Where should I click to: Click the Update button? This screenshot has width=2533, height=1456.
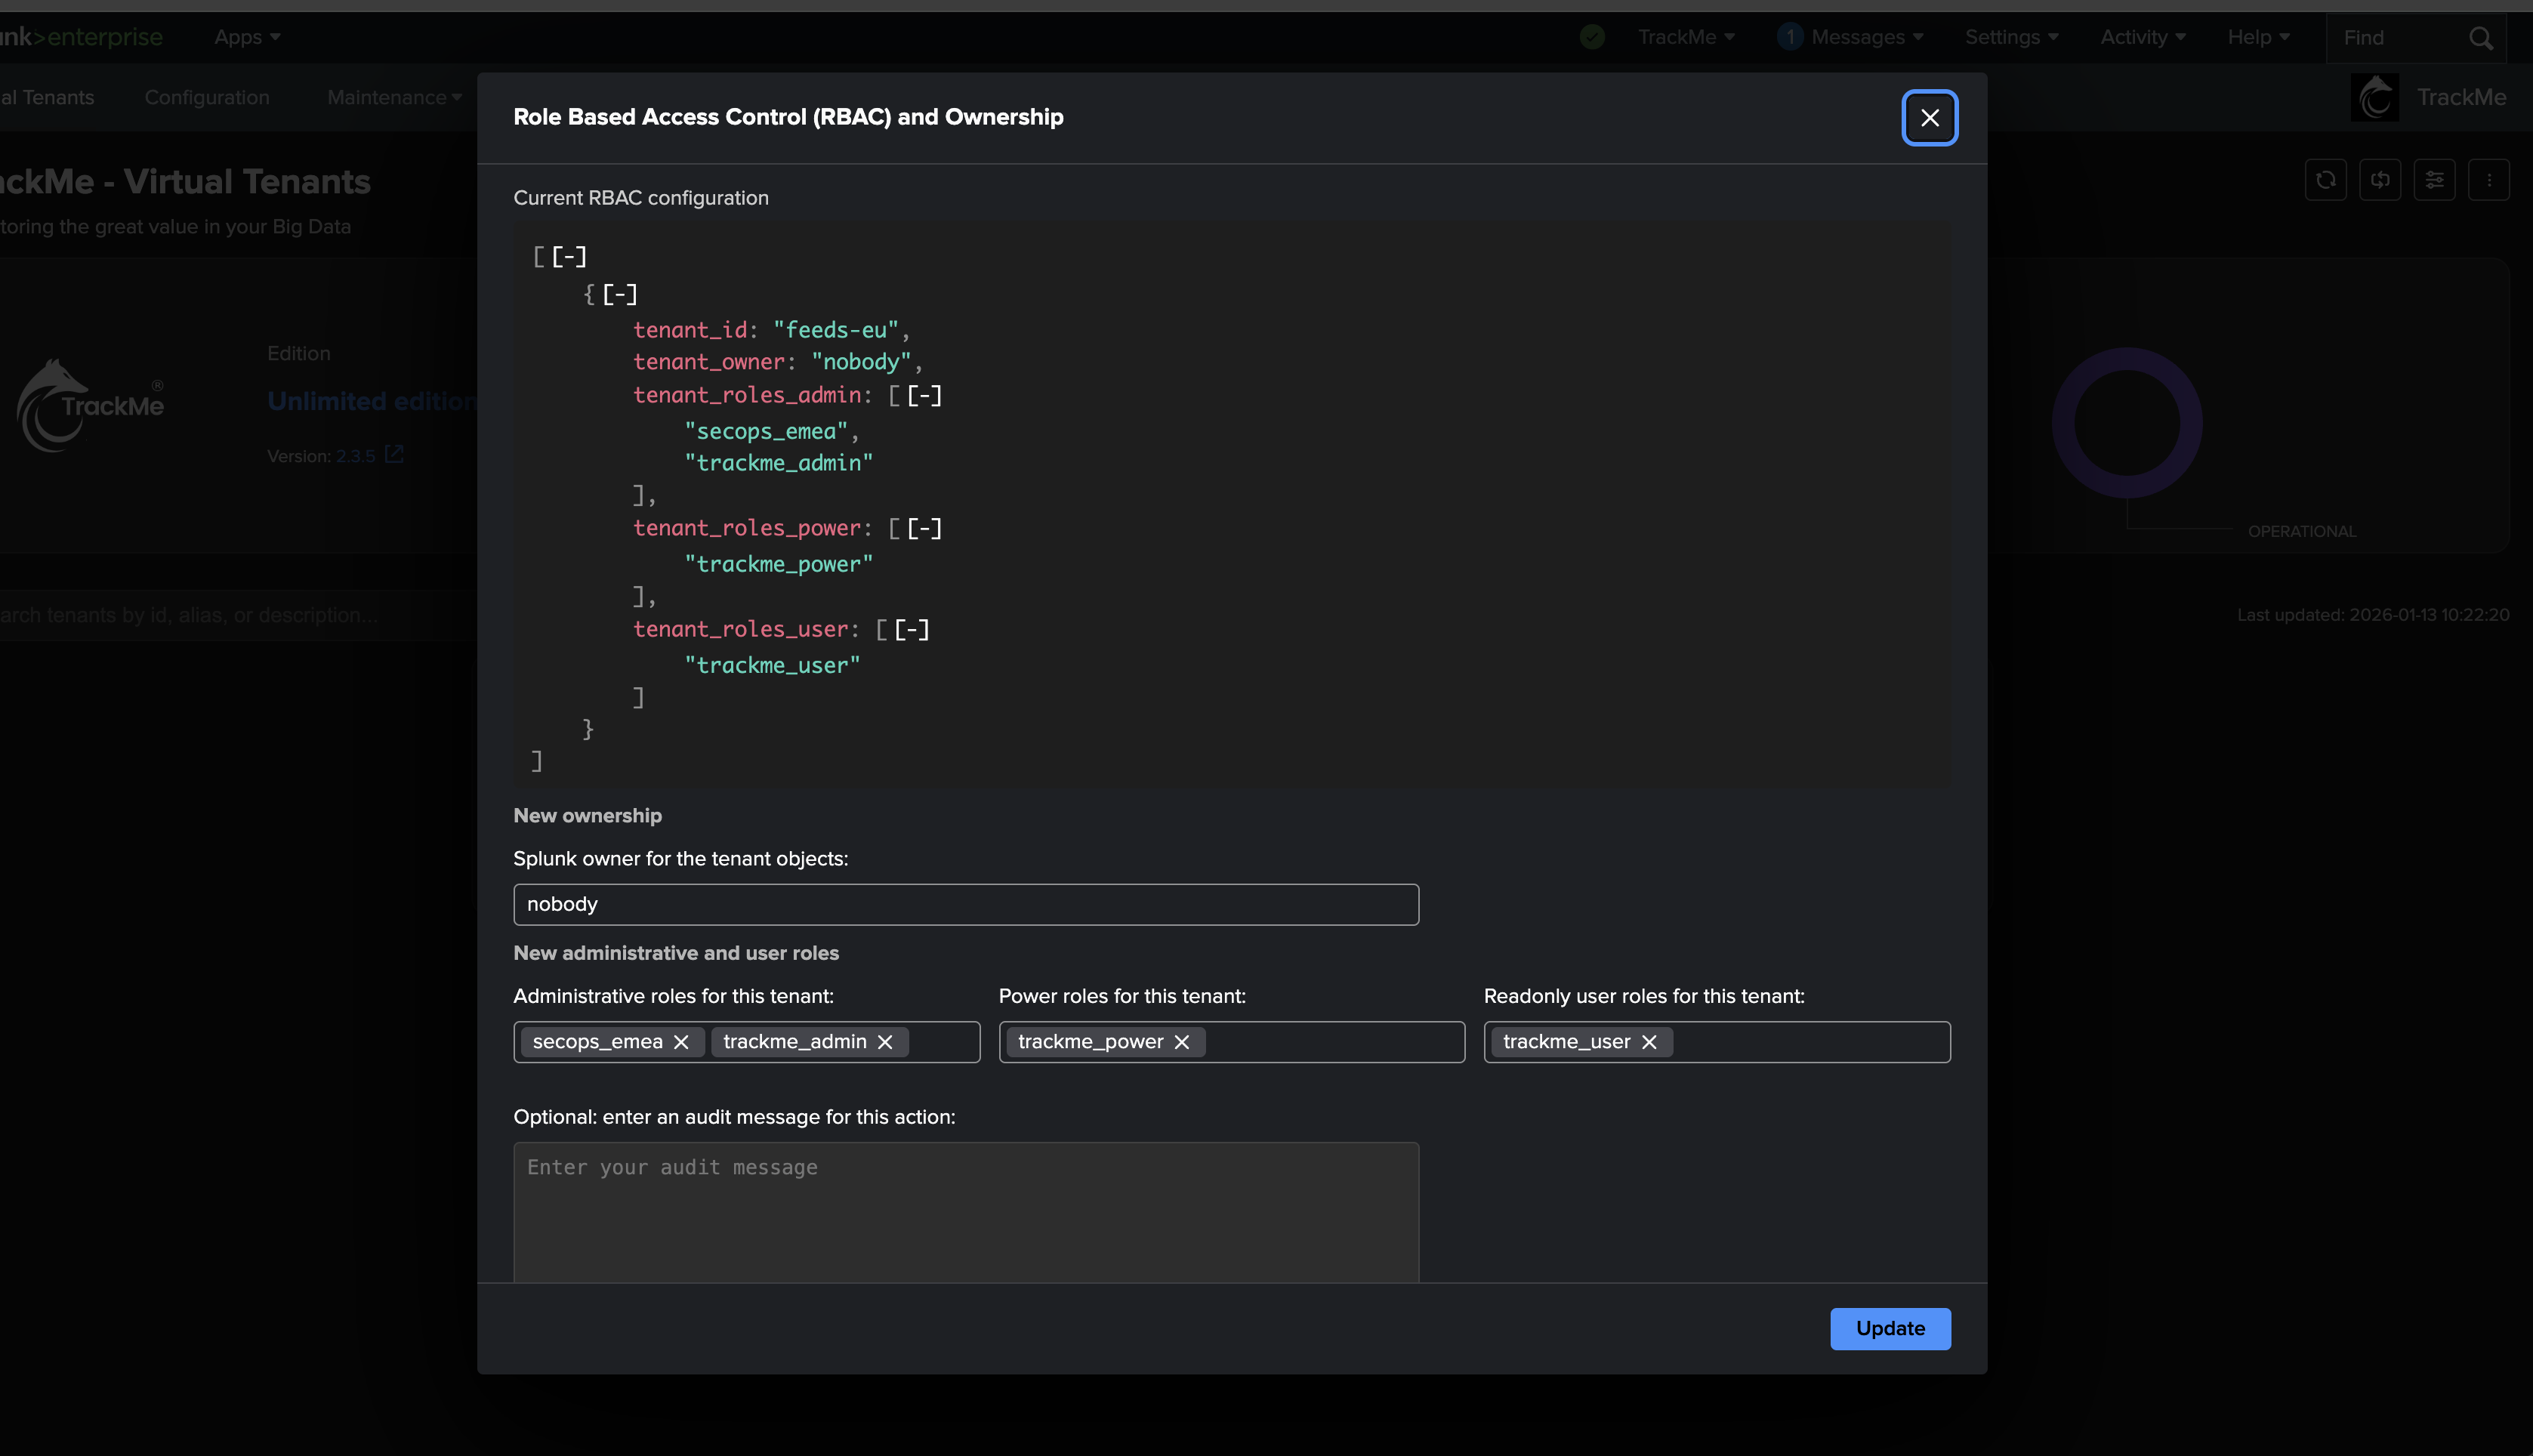[x=1889, y=1328]
